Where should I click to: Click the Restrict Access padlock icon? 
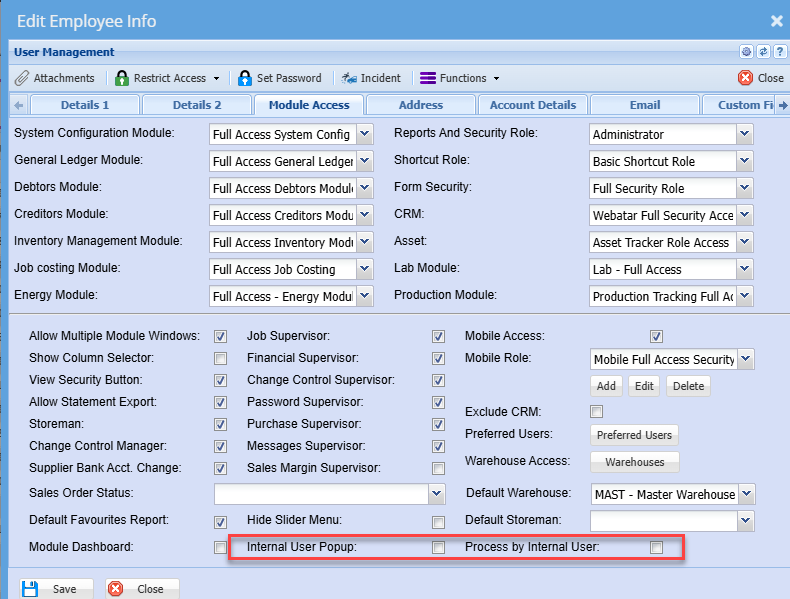(x=121, y=78)
